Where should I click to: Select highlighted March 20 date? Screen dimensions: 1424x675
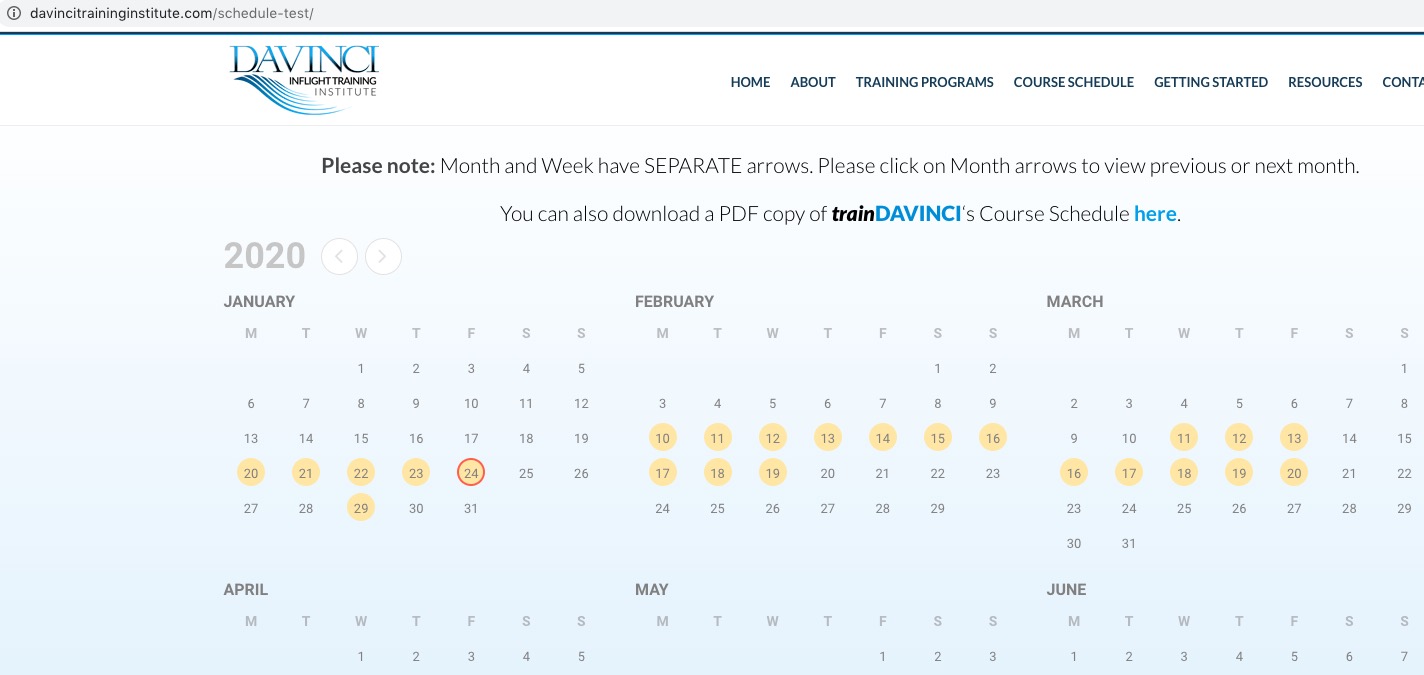(x=1294, y=473)
